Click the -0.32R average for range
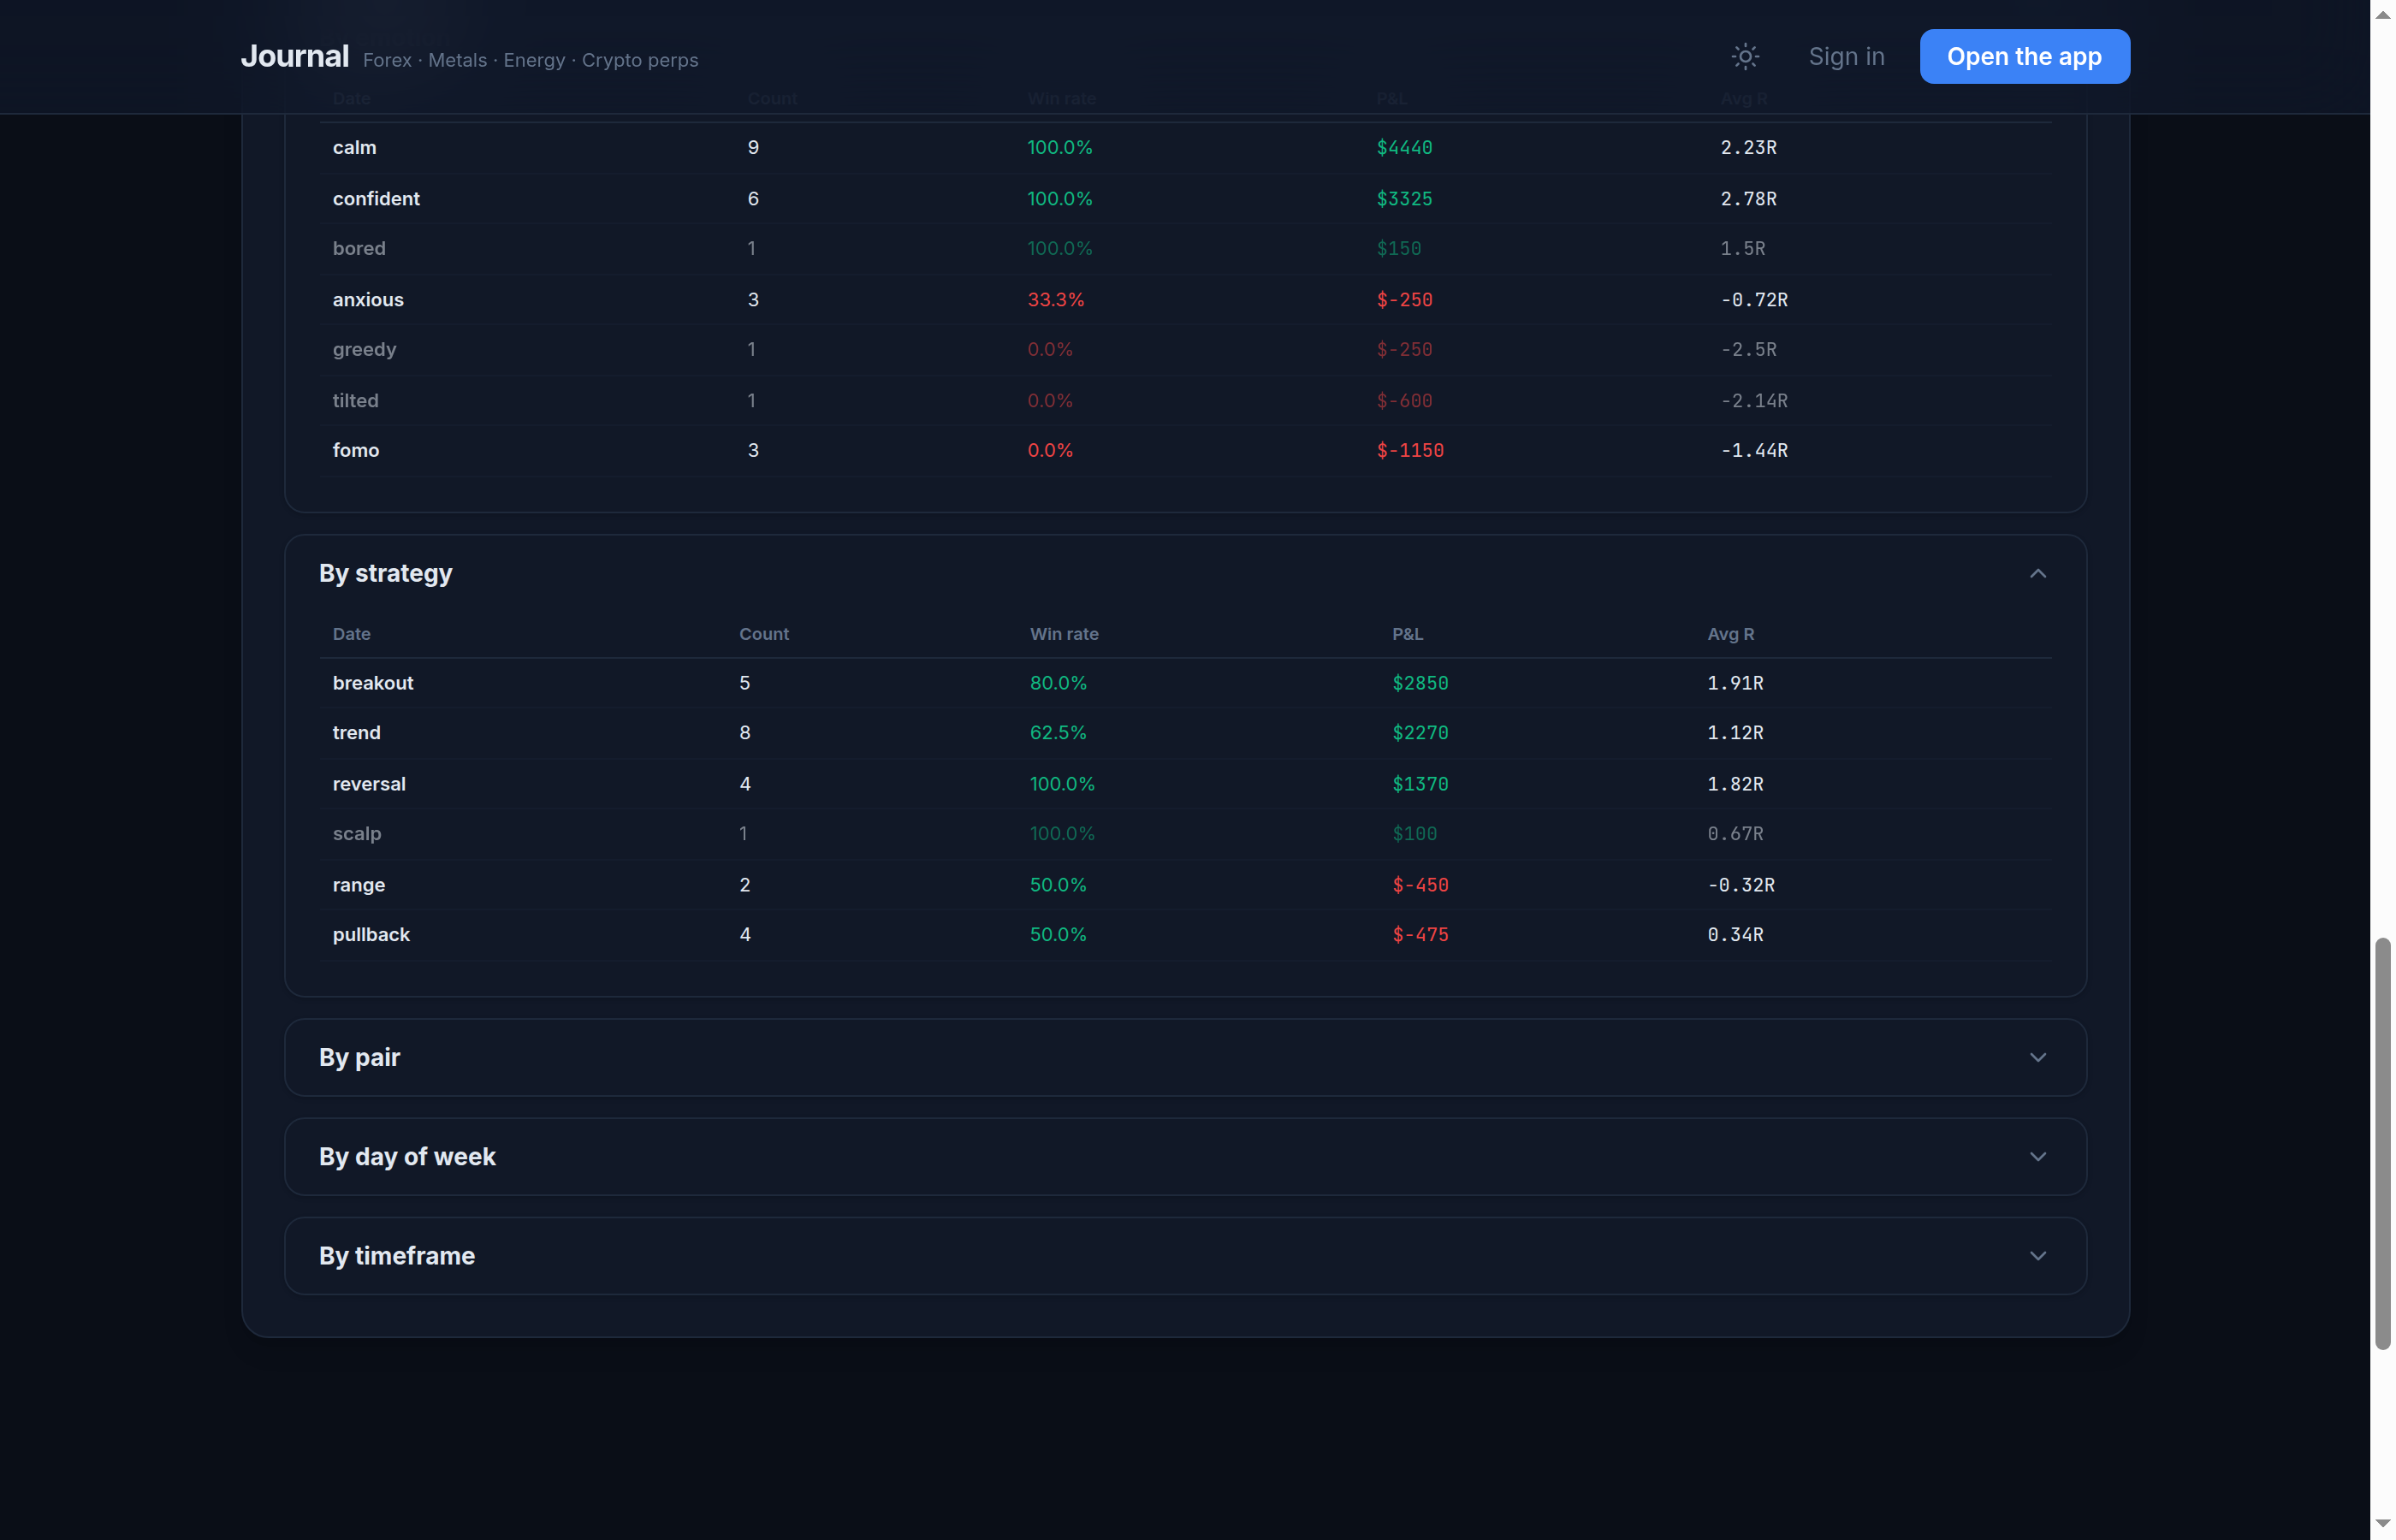 coord(1741,885)
